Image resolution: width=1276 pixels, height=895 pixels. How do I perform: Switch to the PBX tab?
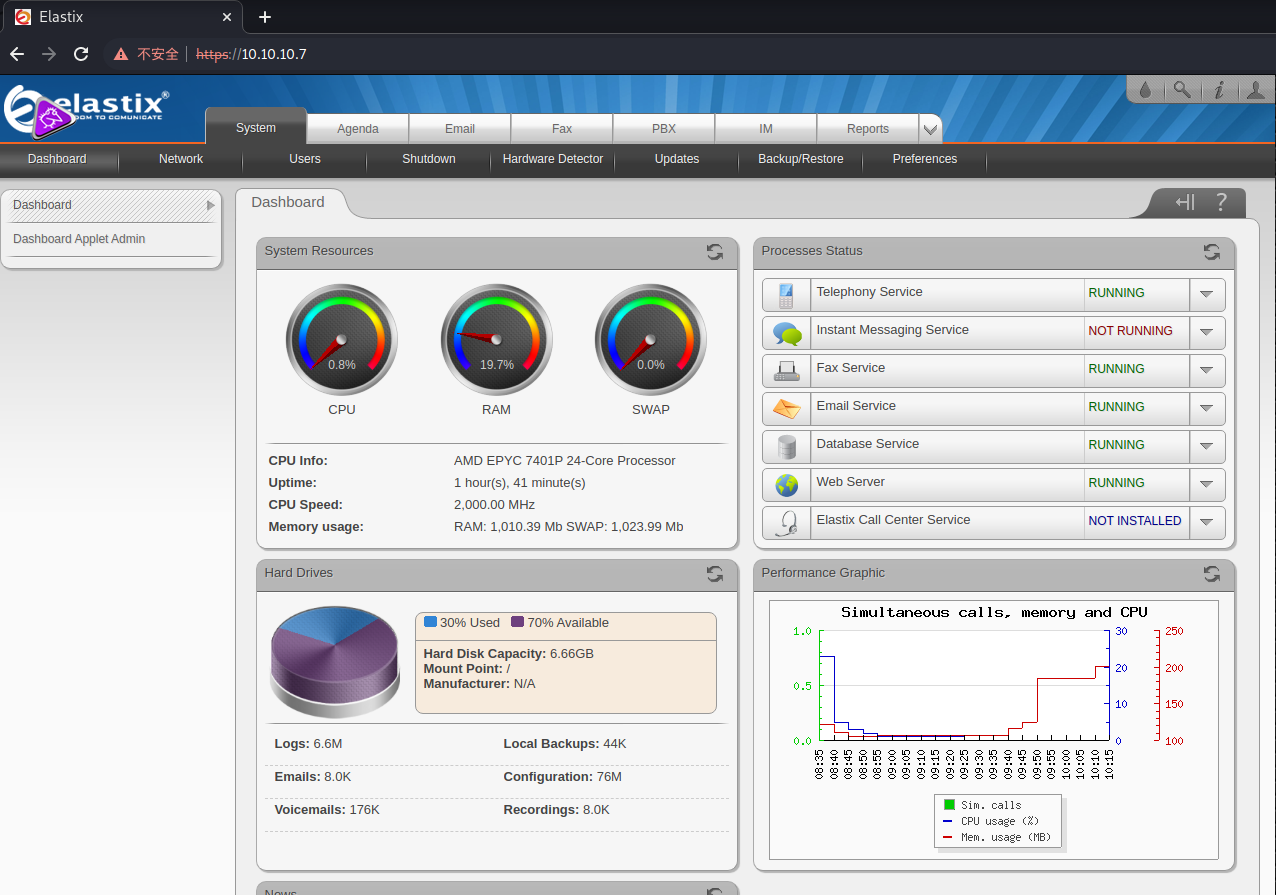[x=664, y=129]
